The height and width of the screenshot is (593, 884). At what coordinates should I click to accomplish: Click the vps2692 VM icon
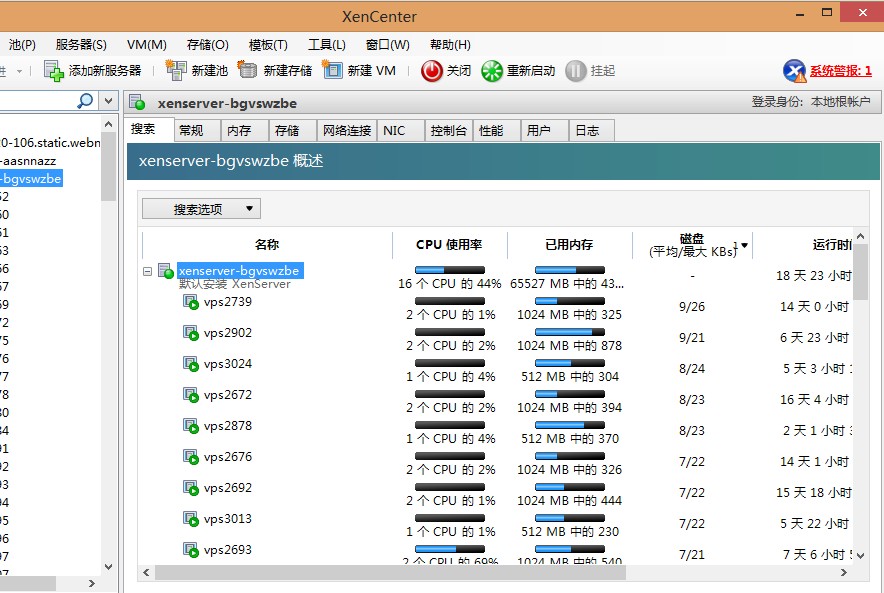[x=191, y=488]
